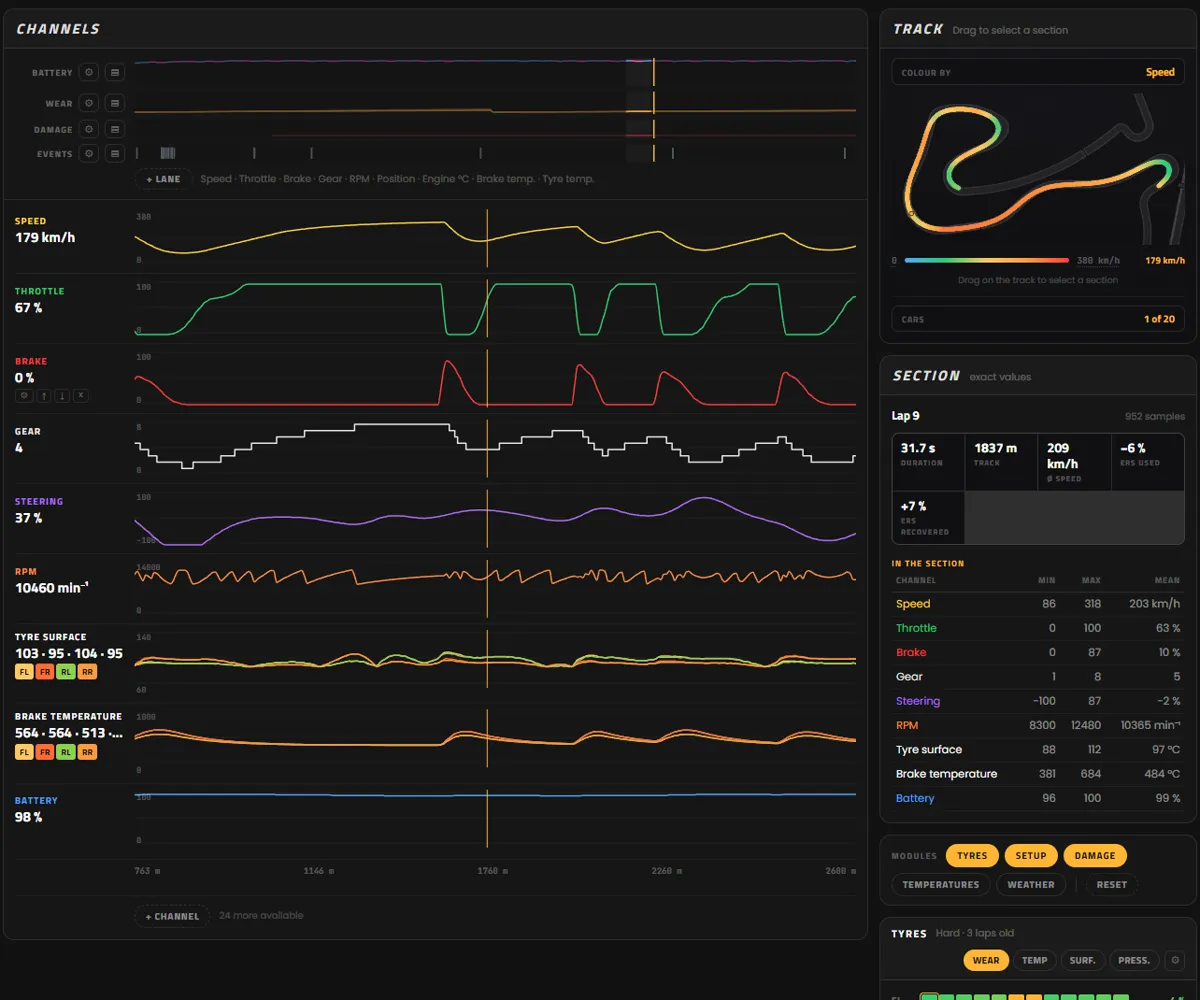This screenshot has height=1000, width=1200.
Task: Open Tyres module settings gear
Action: click(1176, 960)
